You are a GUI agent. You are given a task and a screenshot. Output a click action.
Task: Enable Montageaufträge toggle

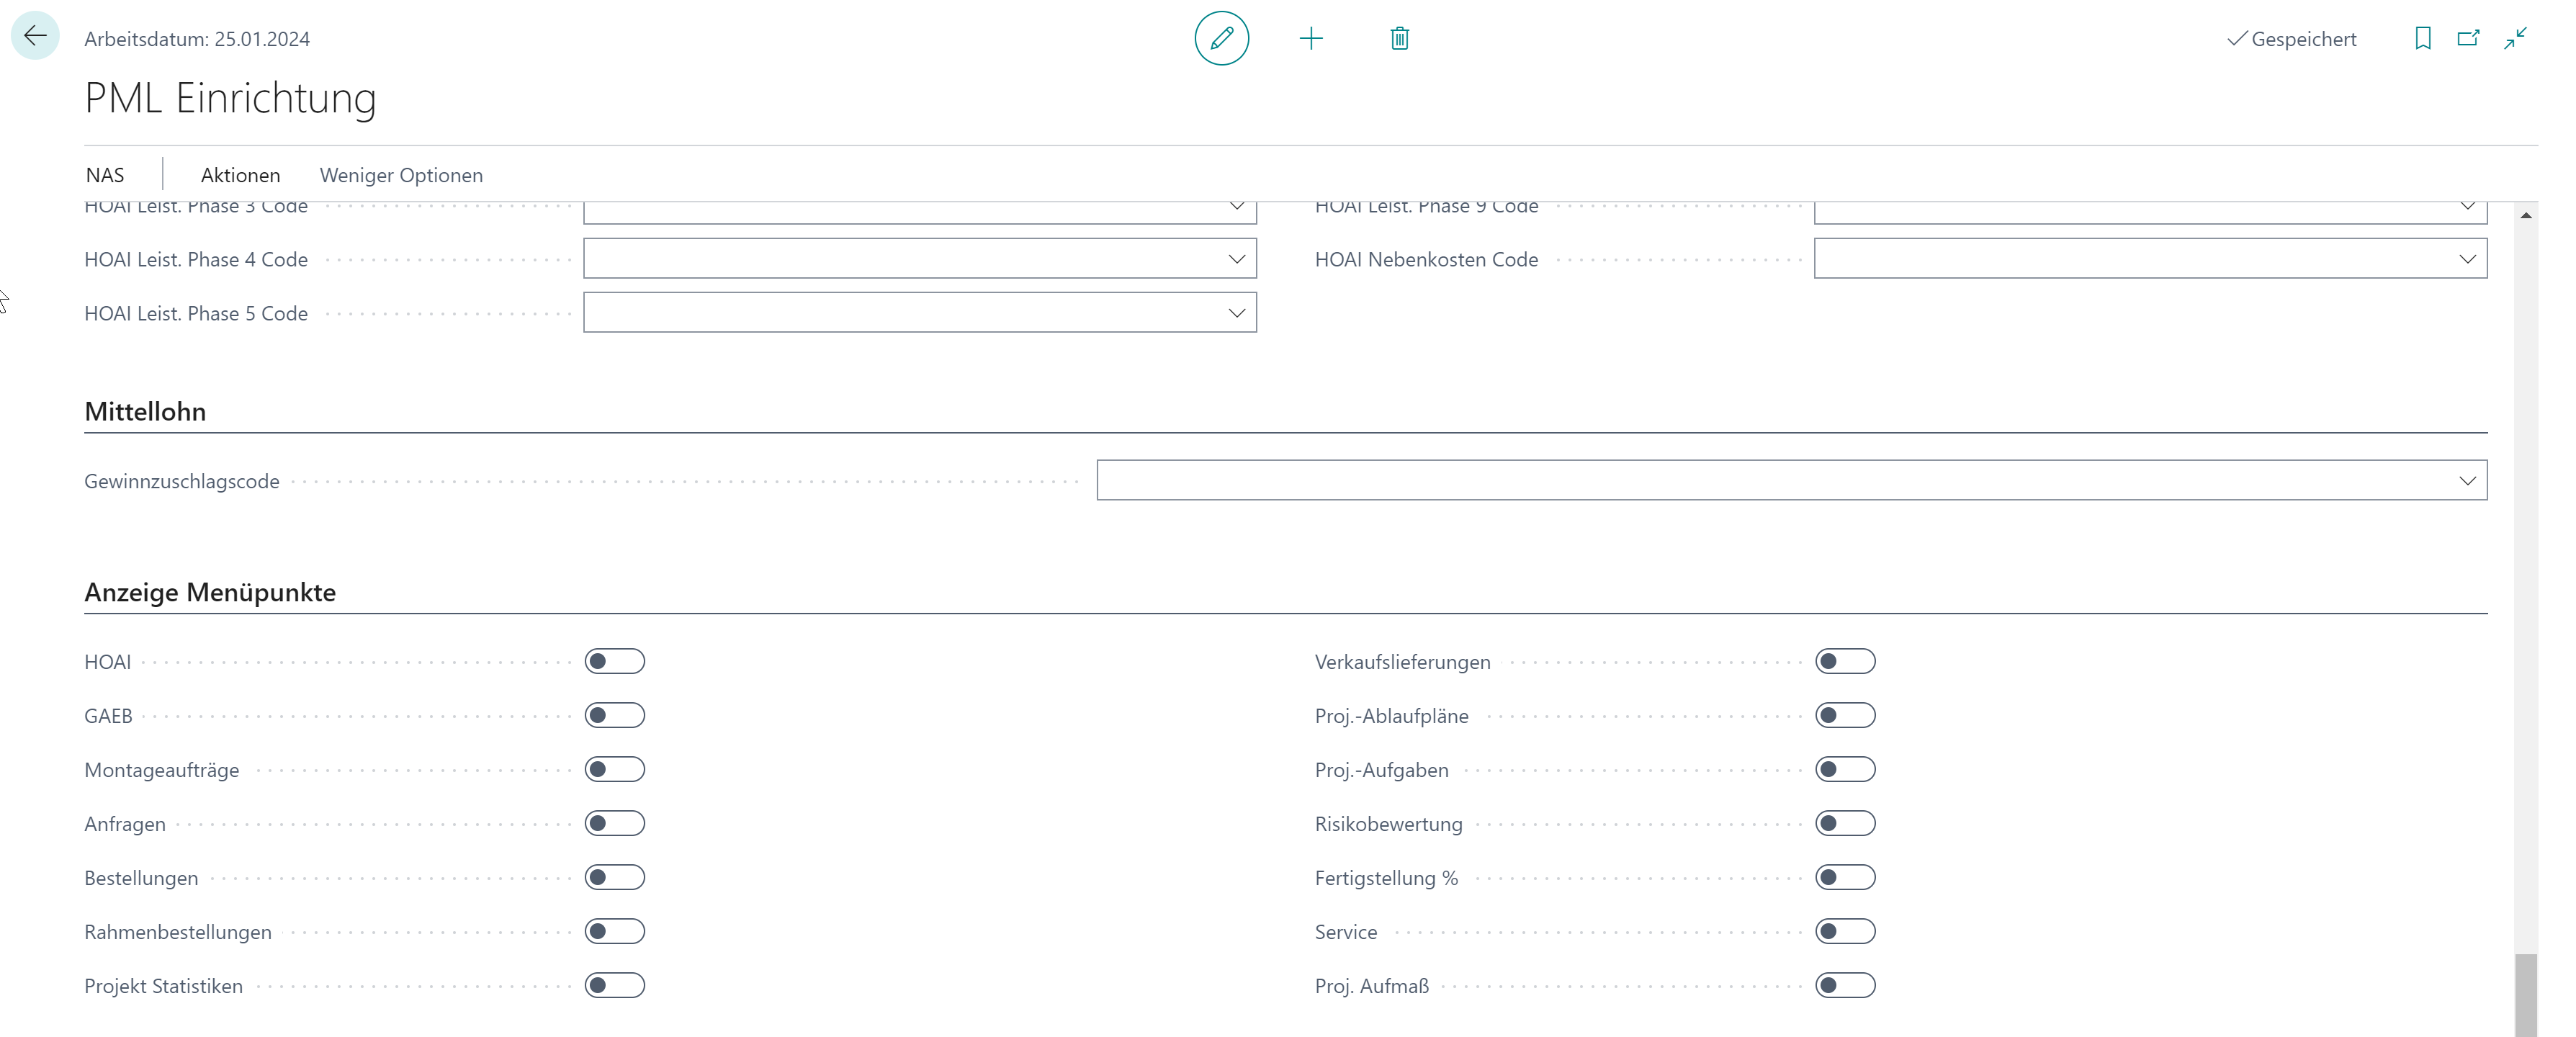point(615,769)
